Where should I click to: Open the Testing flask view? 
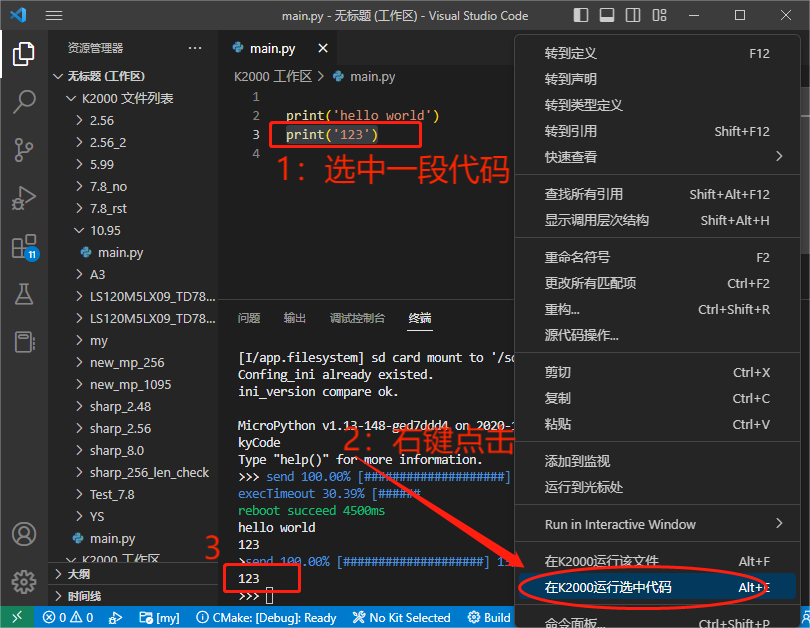24,294
